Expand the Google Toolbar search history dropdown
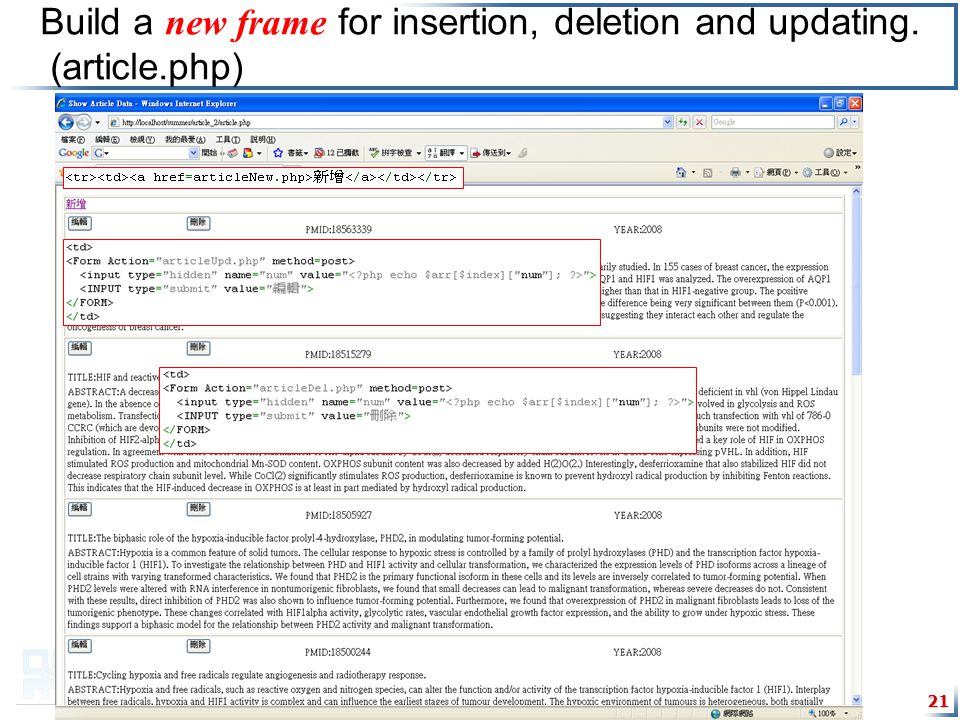Screen dimensions: 960x720 click(x=194, y=153)
